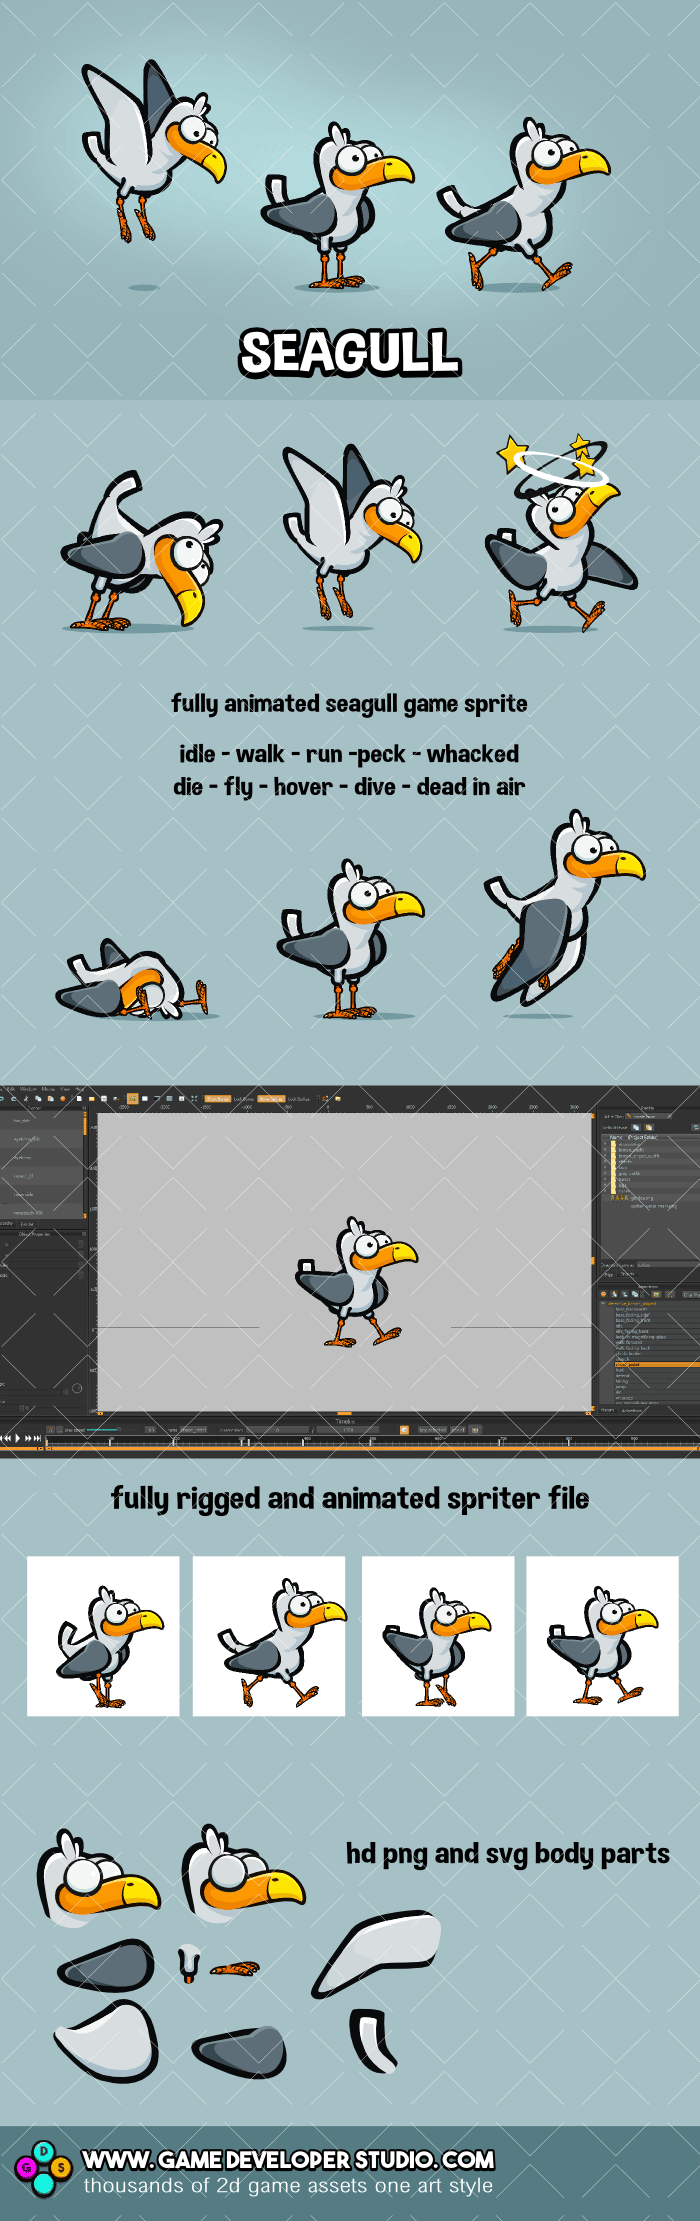This screenshot has height=2221, width=700.
Task: Open the Mode menu in Spriter
Action: [x=48, y=1088]
